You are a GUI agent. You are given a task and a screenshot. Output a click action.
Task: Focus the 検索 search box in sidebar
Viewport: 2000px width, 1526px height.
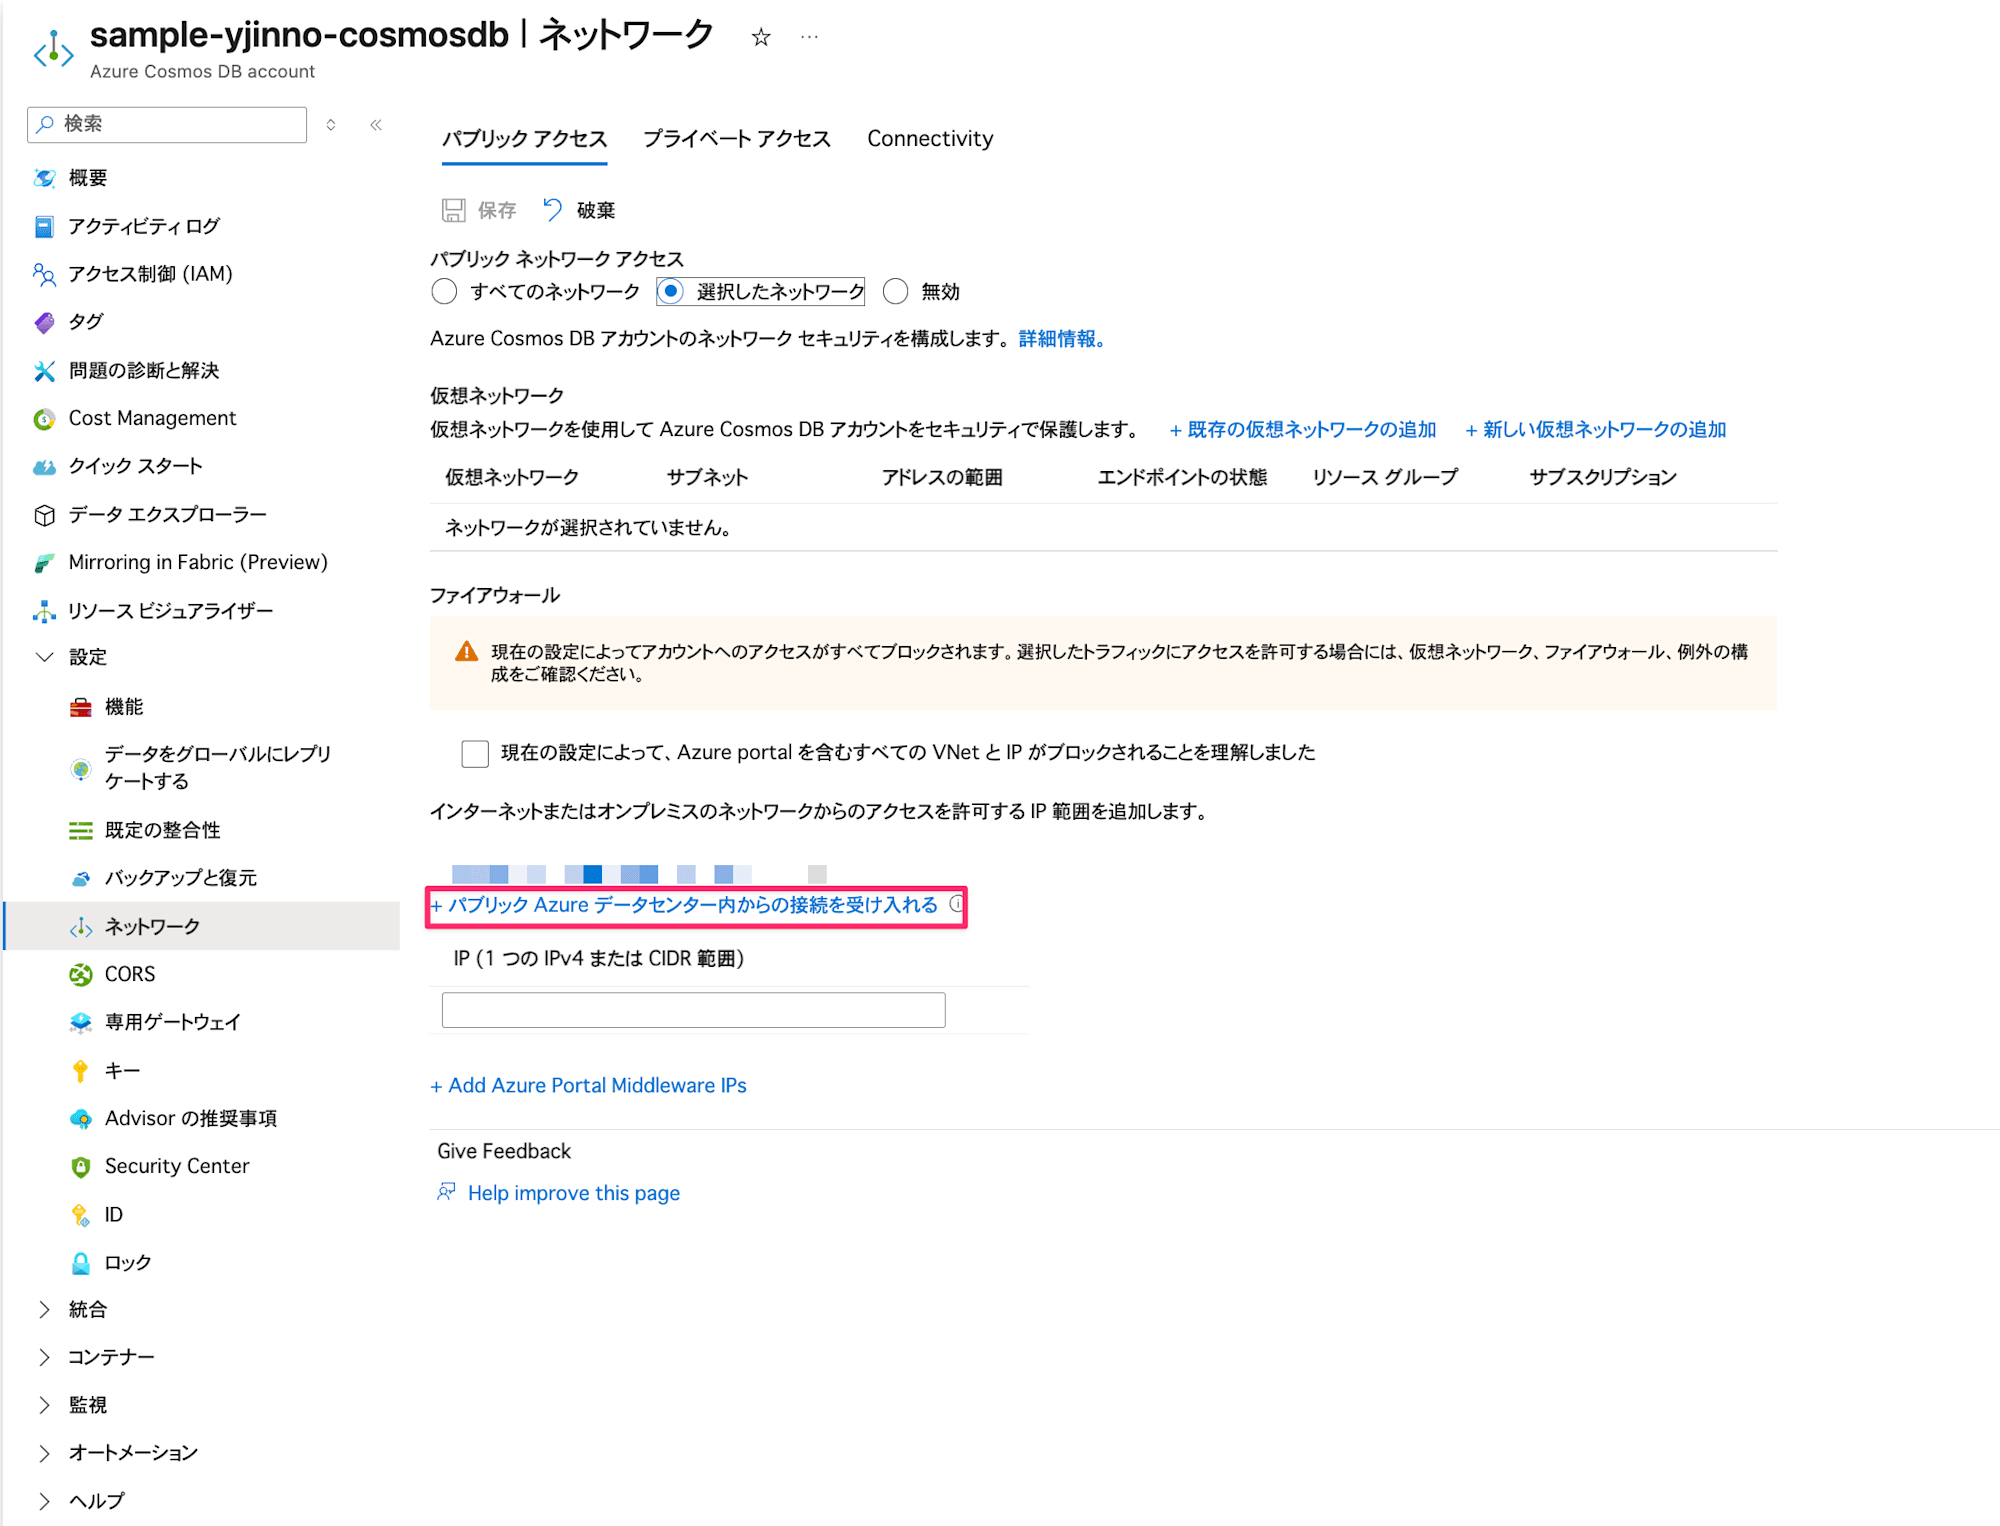(x=167, y=124)
